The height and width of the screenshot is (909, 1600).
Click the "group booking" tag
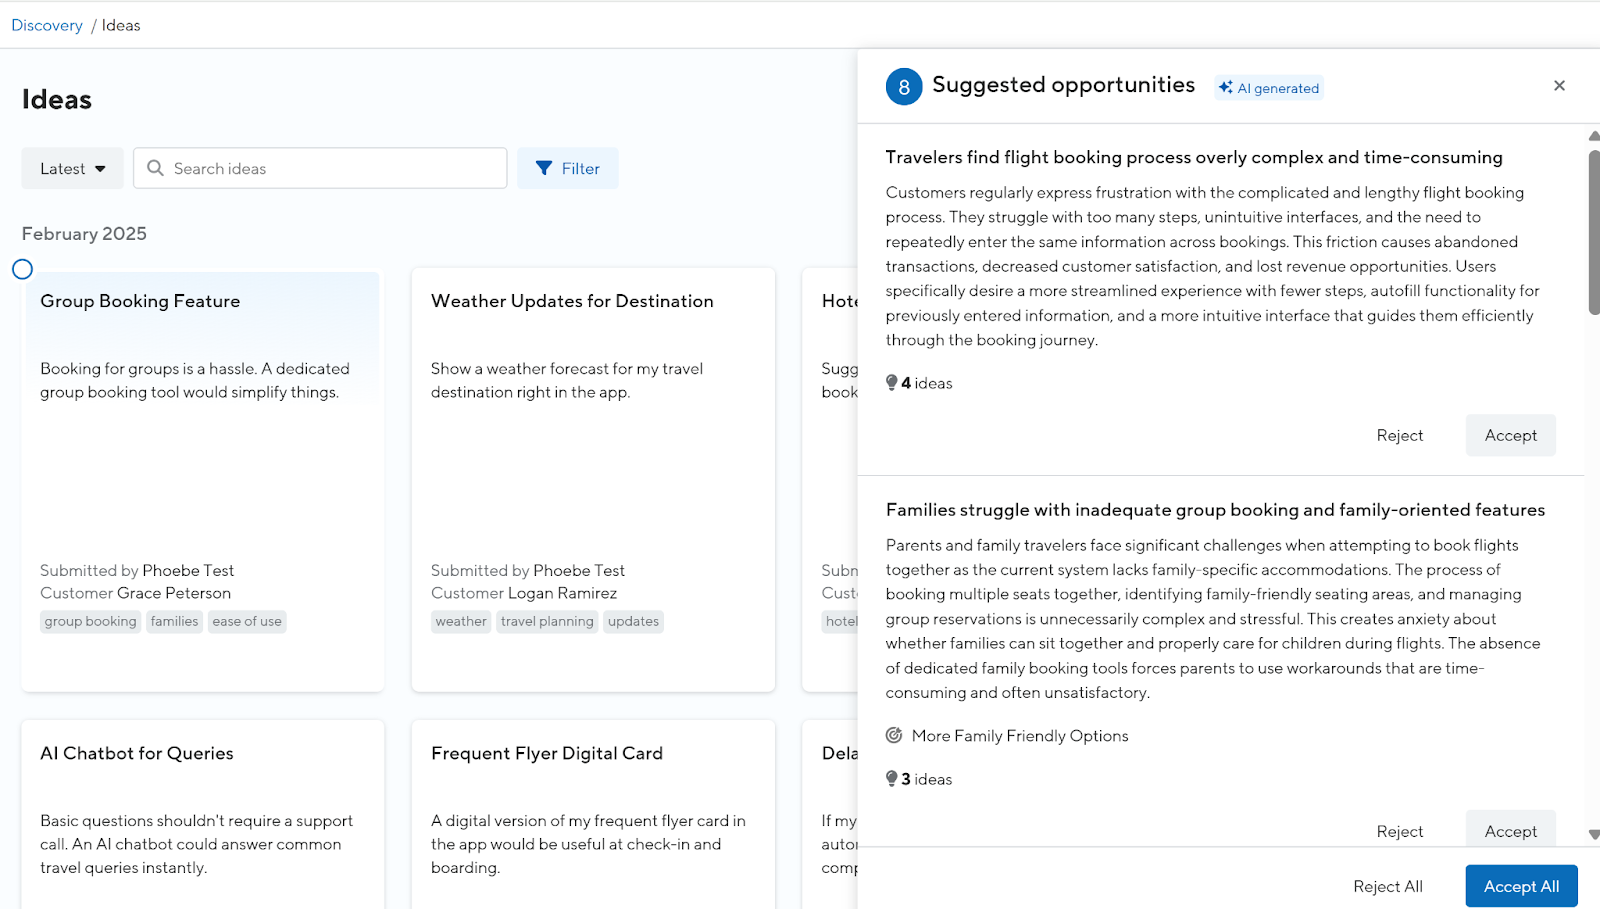point(90,621)
